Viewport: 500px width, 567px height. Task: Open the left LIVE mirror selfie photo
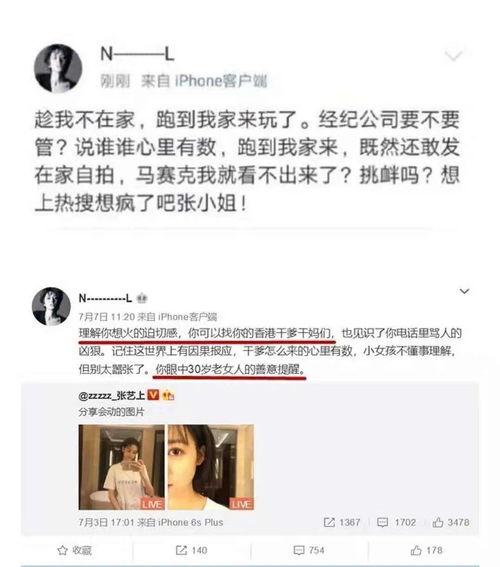click(x=121, y=467)
